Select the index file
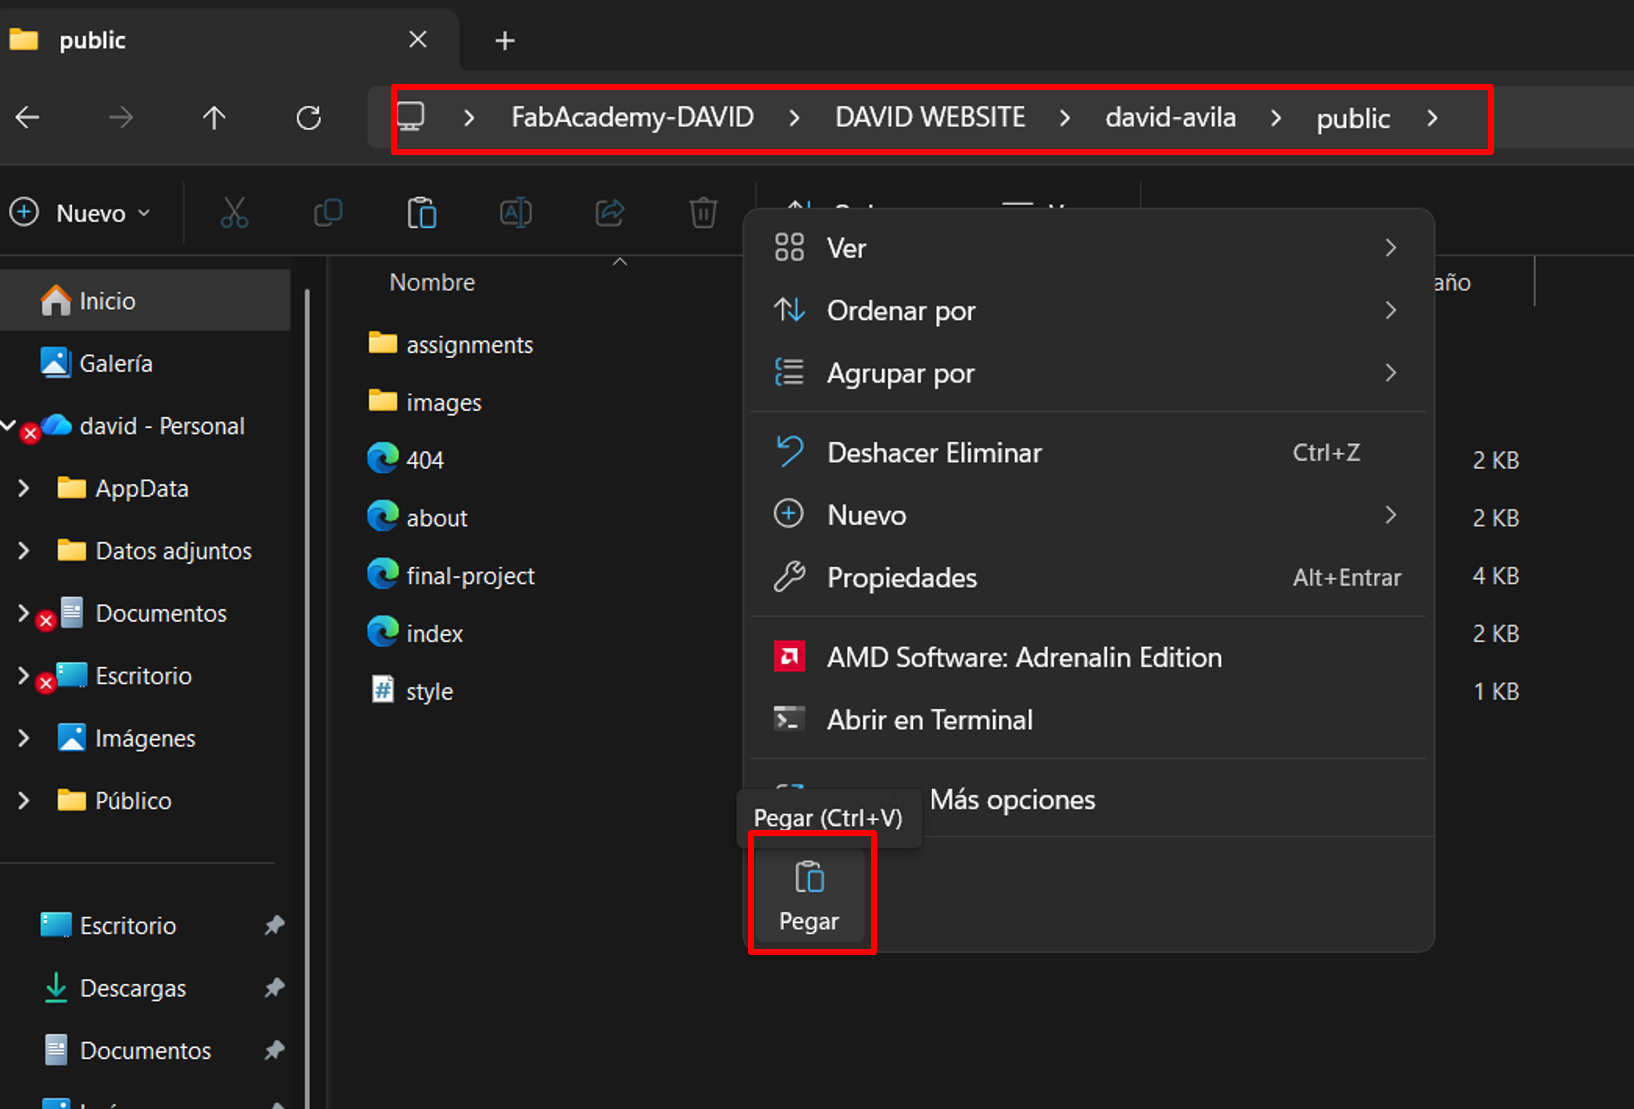Screen dimensions: 1634x1109 pyautogui.click(x=415, y=634)
